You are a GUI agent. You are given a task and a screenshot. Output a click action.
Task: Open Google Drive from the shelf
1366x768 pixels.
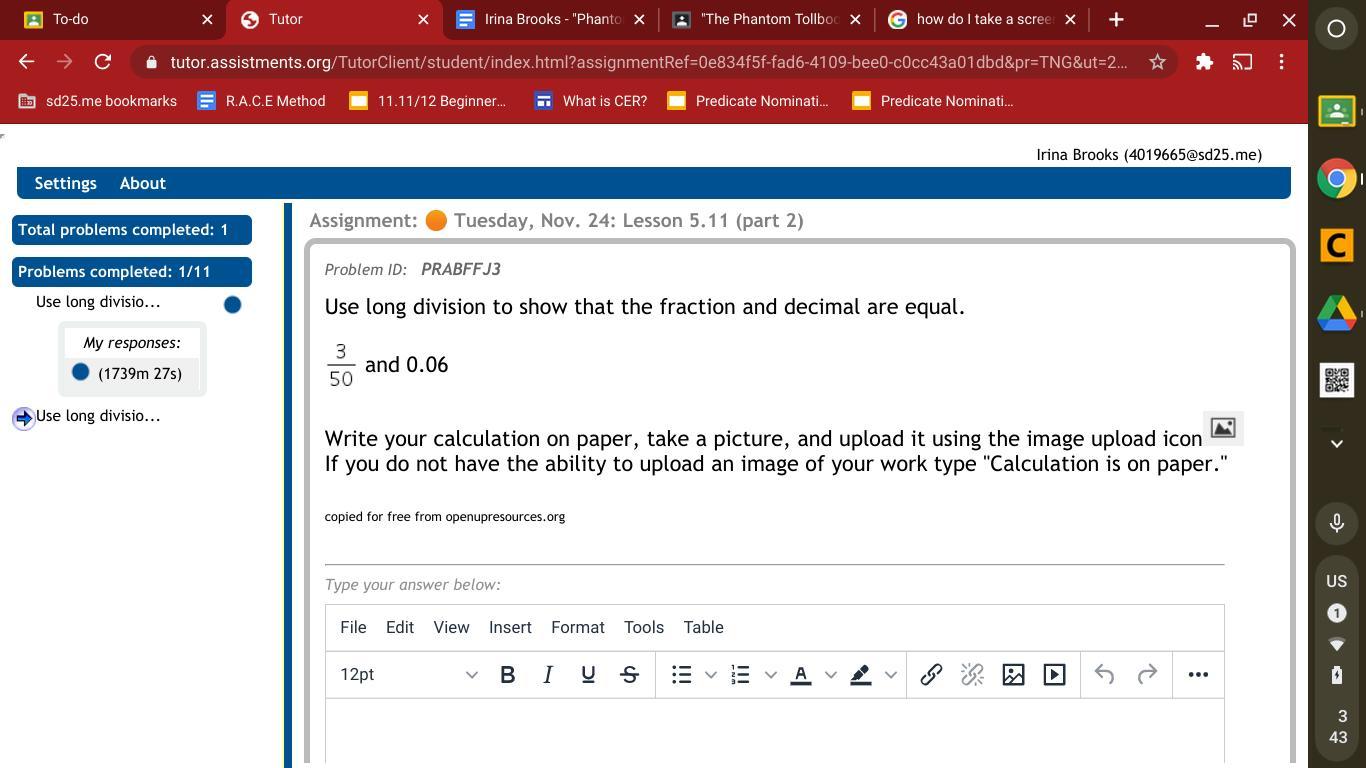(x=1336, y=313)
